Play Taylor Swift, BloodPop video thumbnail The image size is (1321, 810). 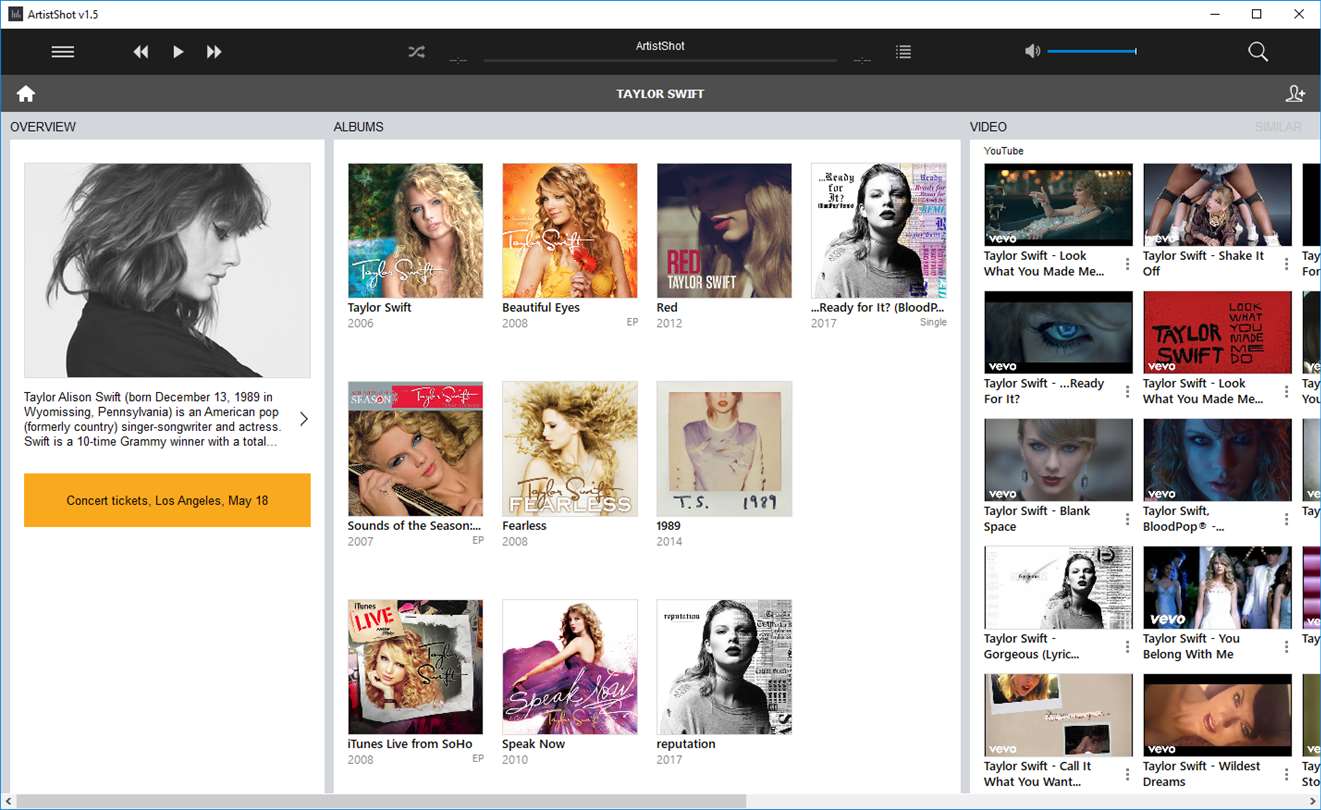coord(1217,460)
